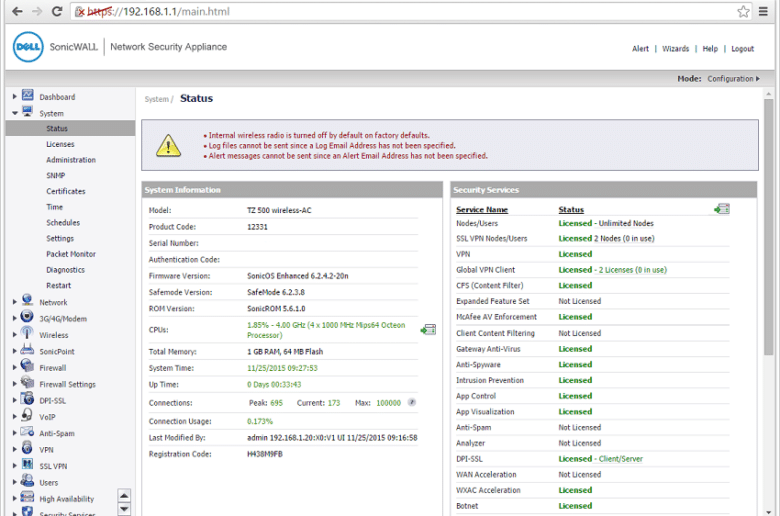Image resolution: width=780 pixels, height=516 pixels.
Task: Click the Firewall icon in sidebar
Action: click(x=27, y=366)
